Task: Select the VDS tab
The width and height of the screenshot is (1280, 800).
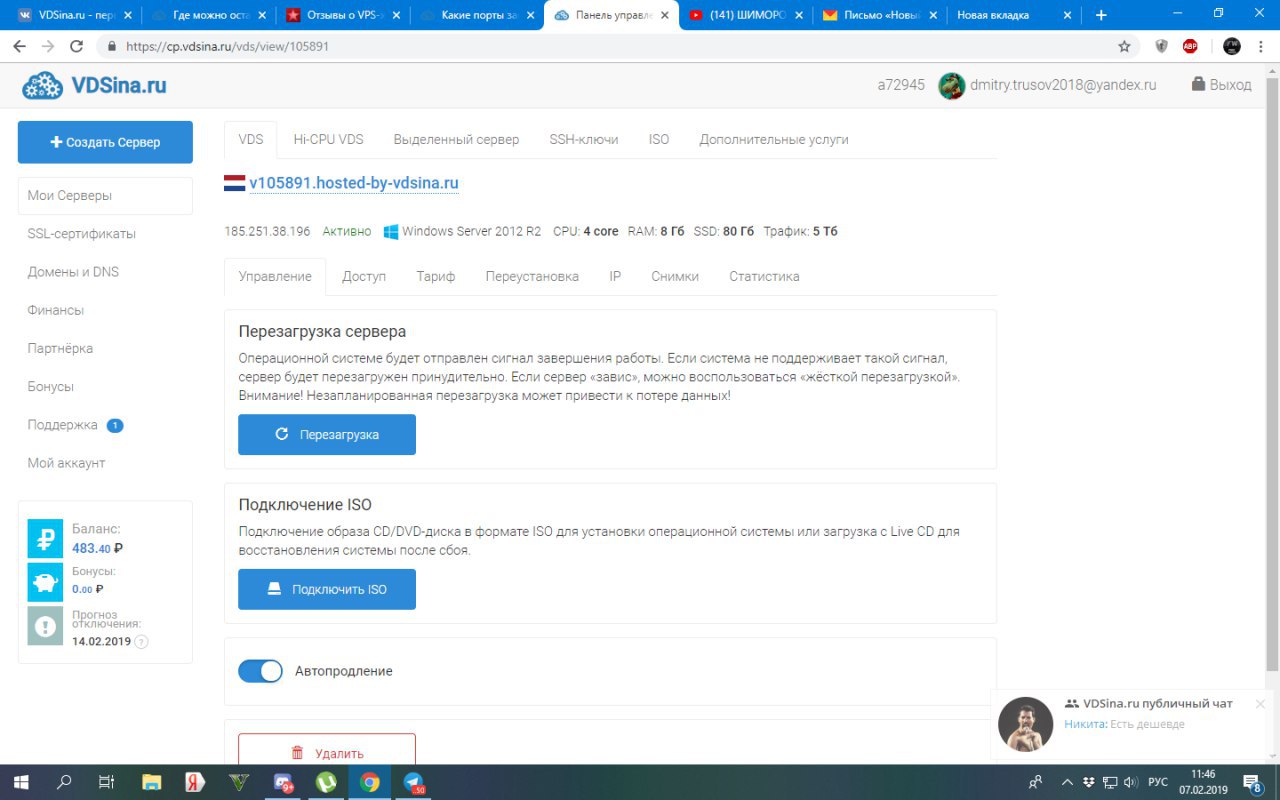Action: [251, 139]
